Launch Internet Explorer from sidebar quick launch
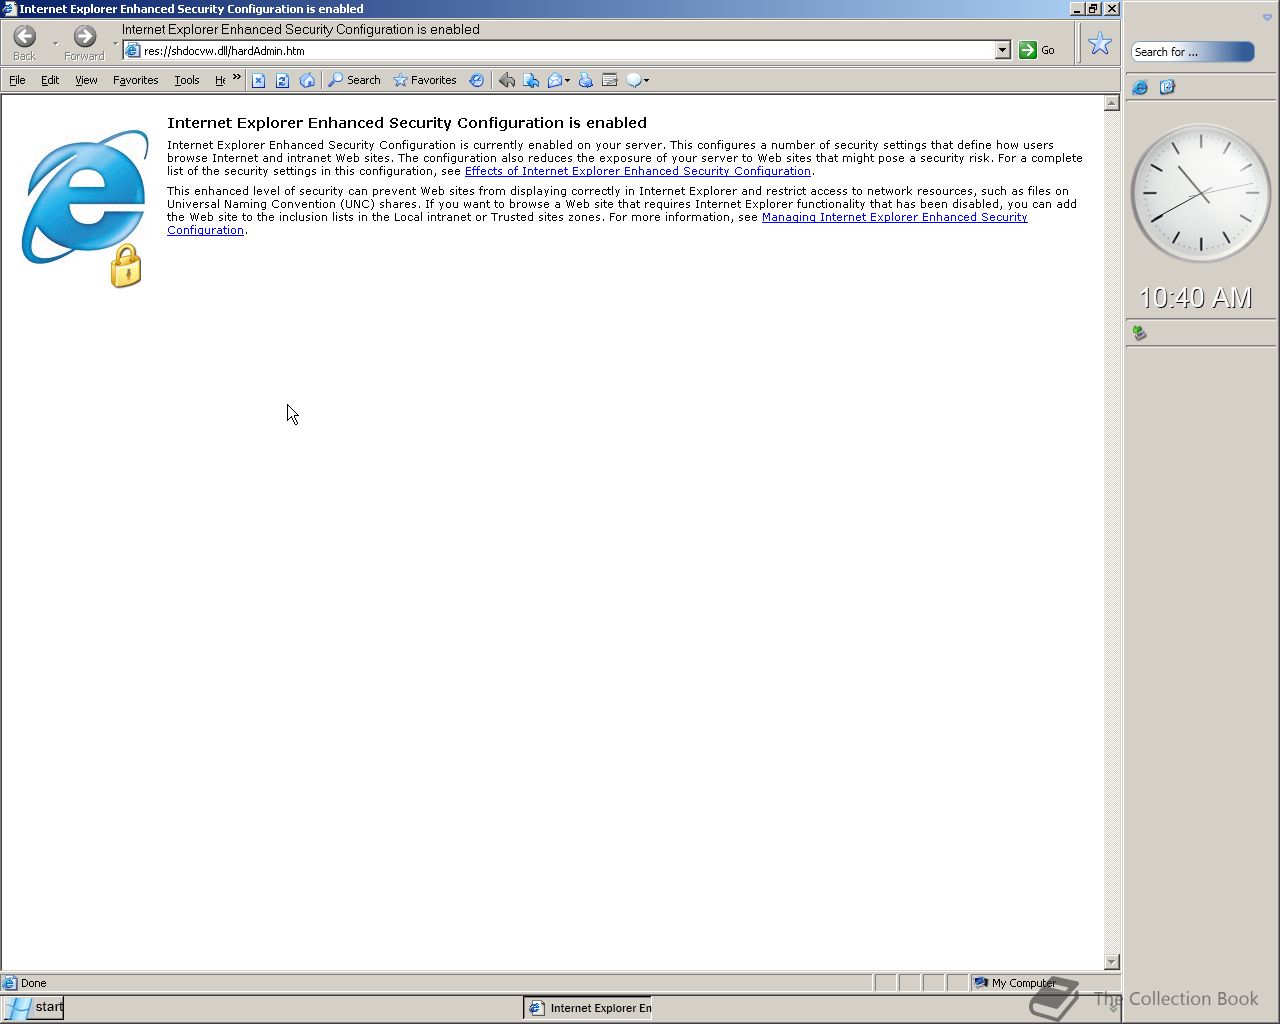Viewport: 1280px width, 1024px height. click(x=1140, y=87)
